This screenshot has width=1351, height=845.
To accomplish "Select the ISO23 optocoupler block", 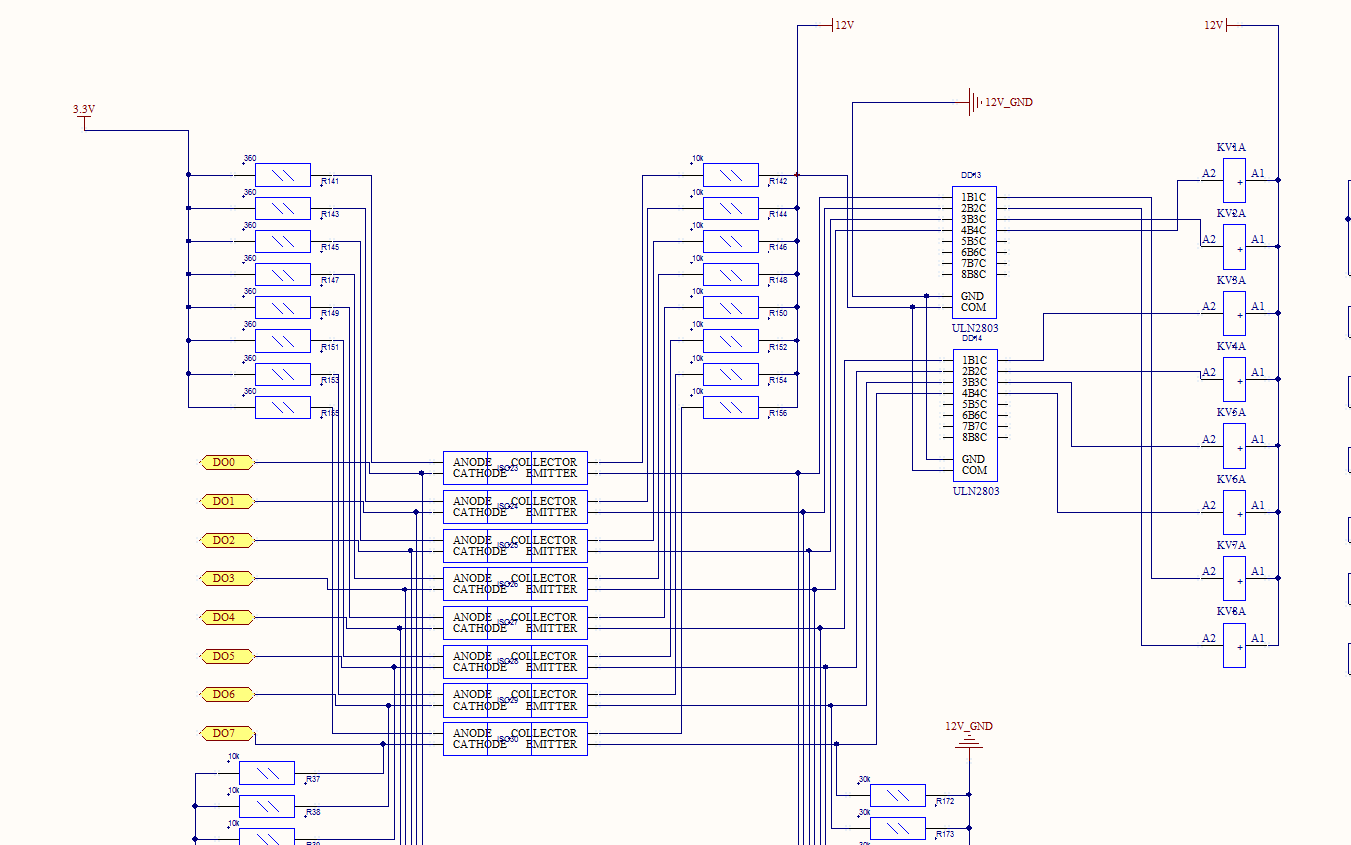I will point(515,468).
